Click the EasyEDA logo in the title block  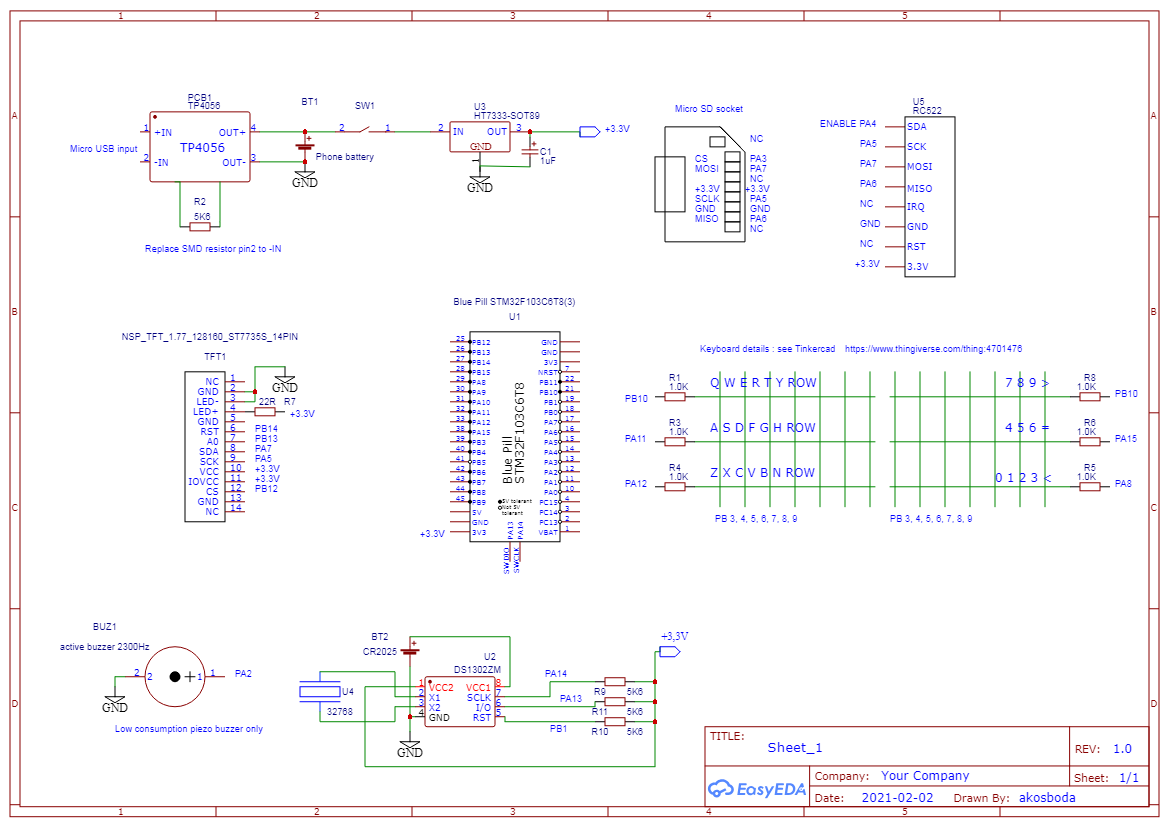757,789
